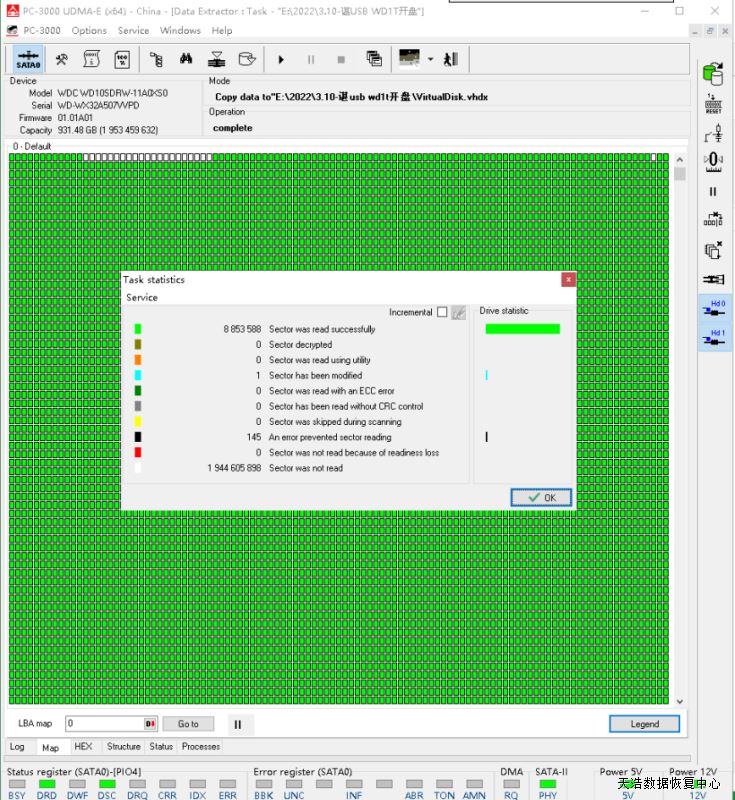Image resolution: width=735 pixels, height=800 pixels.
Task: Click the pause icon in right sidebar
Action: [713, 191]
